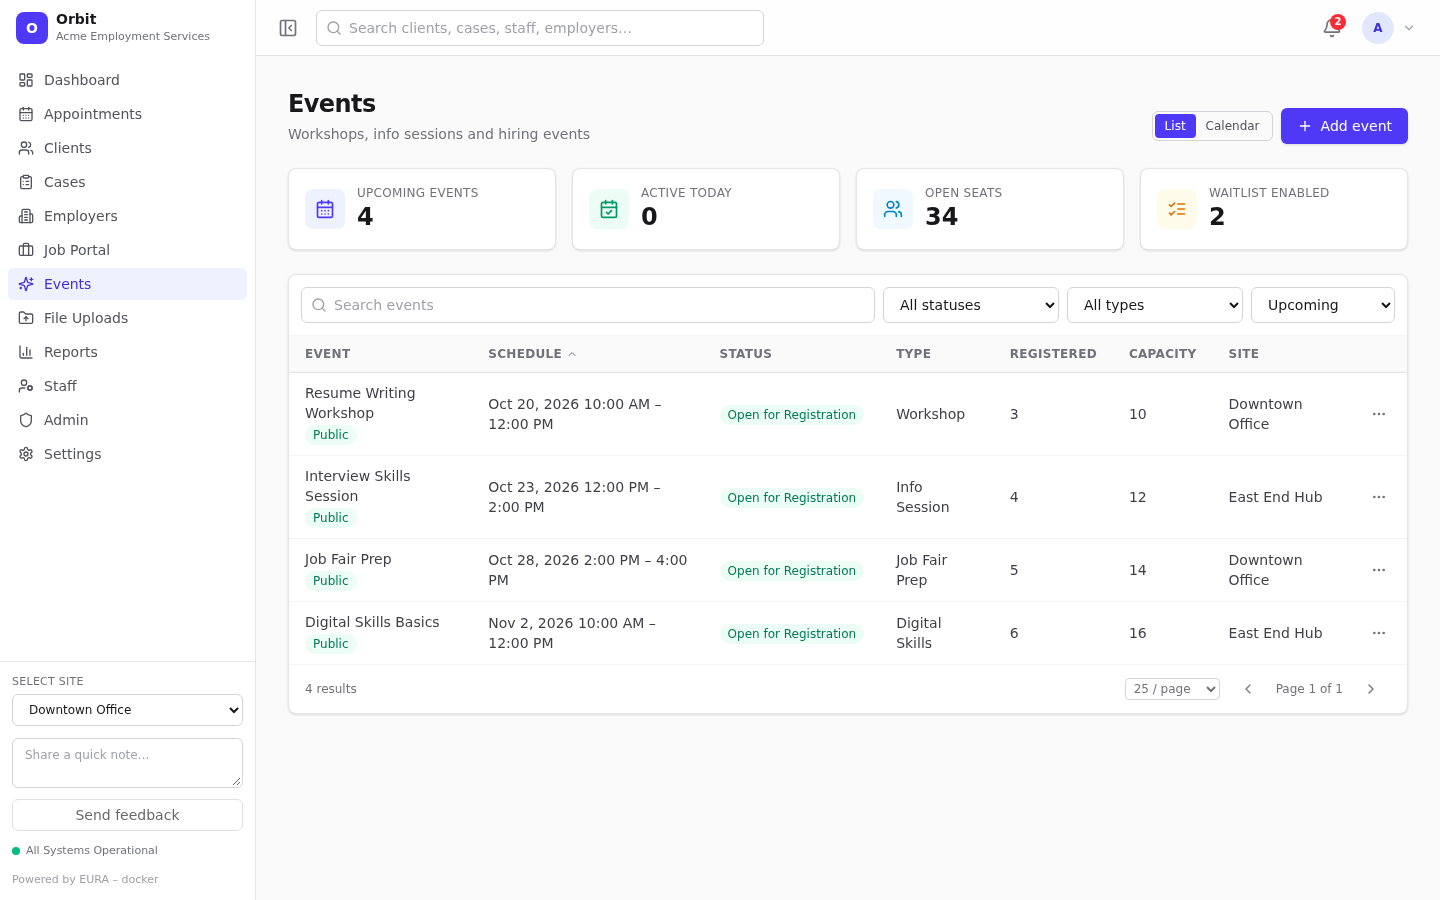Image resolution: width=1440 pixels, height=900 pixels.
Task: Open the Digital Skills Basics event
Action: tap(372, 622)
